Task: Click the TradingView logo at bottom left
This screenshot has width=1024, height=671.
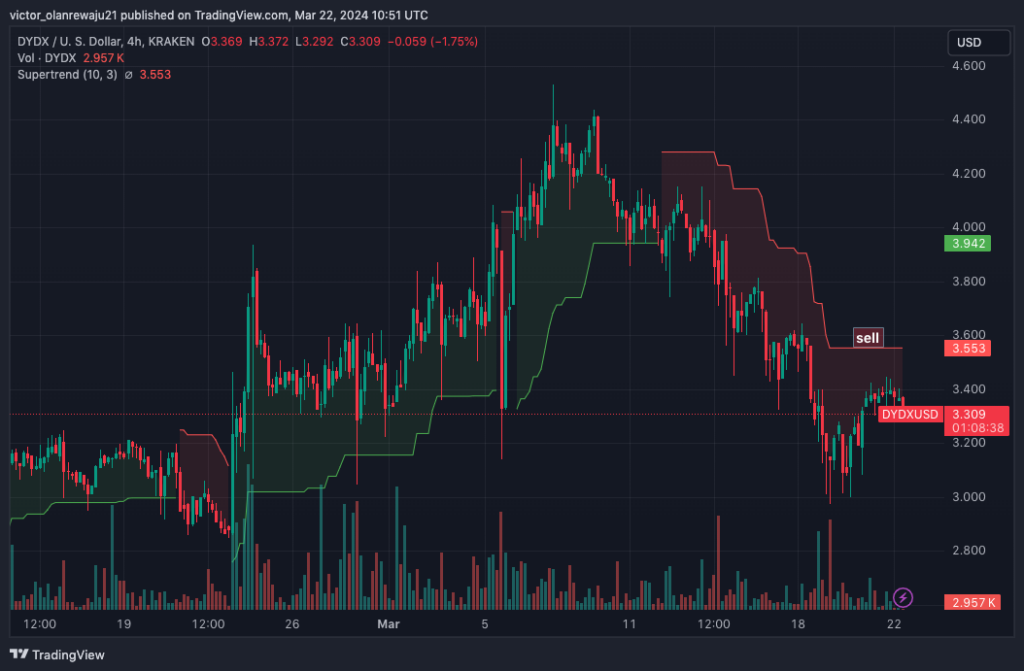Action: point(57,655)
